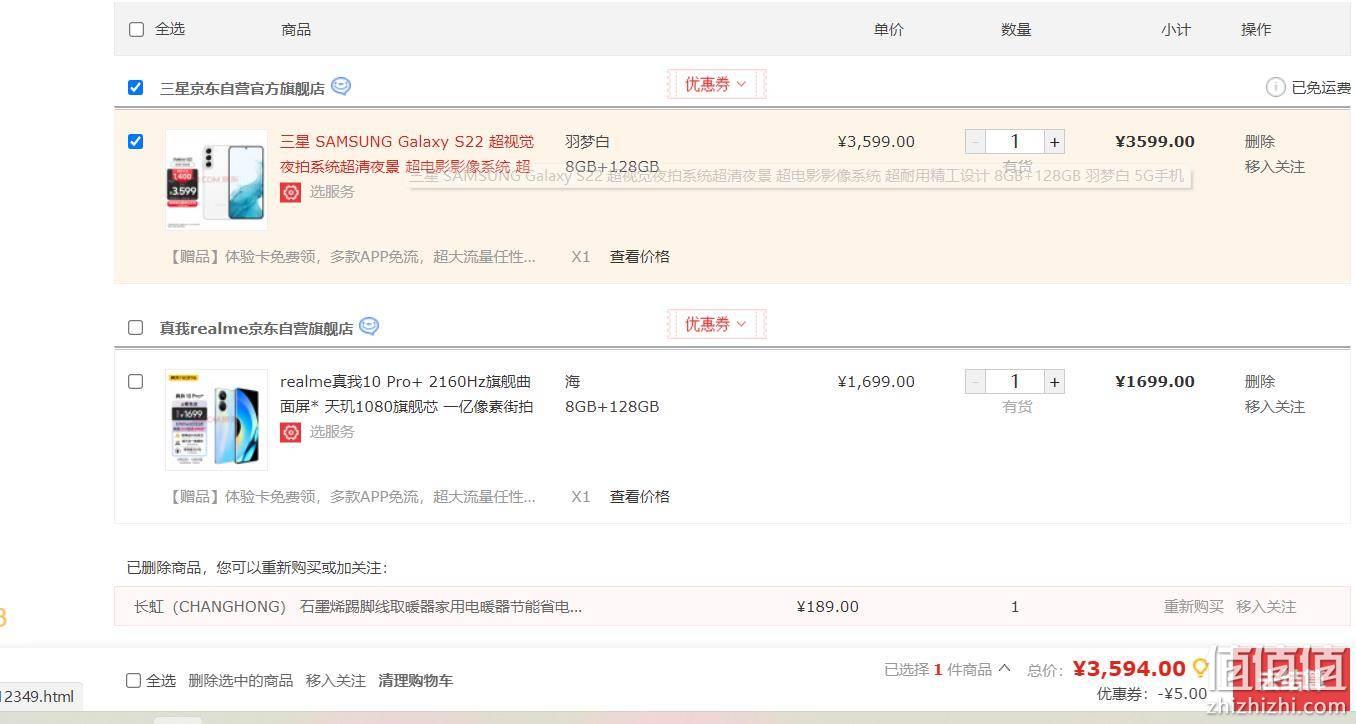Toggle bottom 全选 checkbox

pos(133,681)
